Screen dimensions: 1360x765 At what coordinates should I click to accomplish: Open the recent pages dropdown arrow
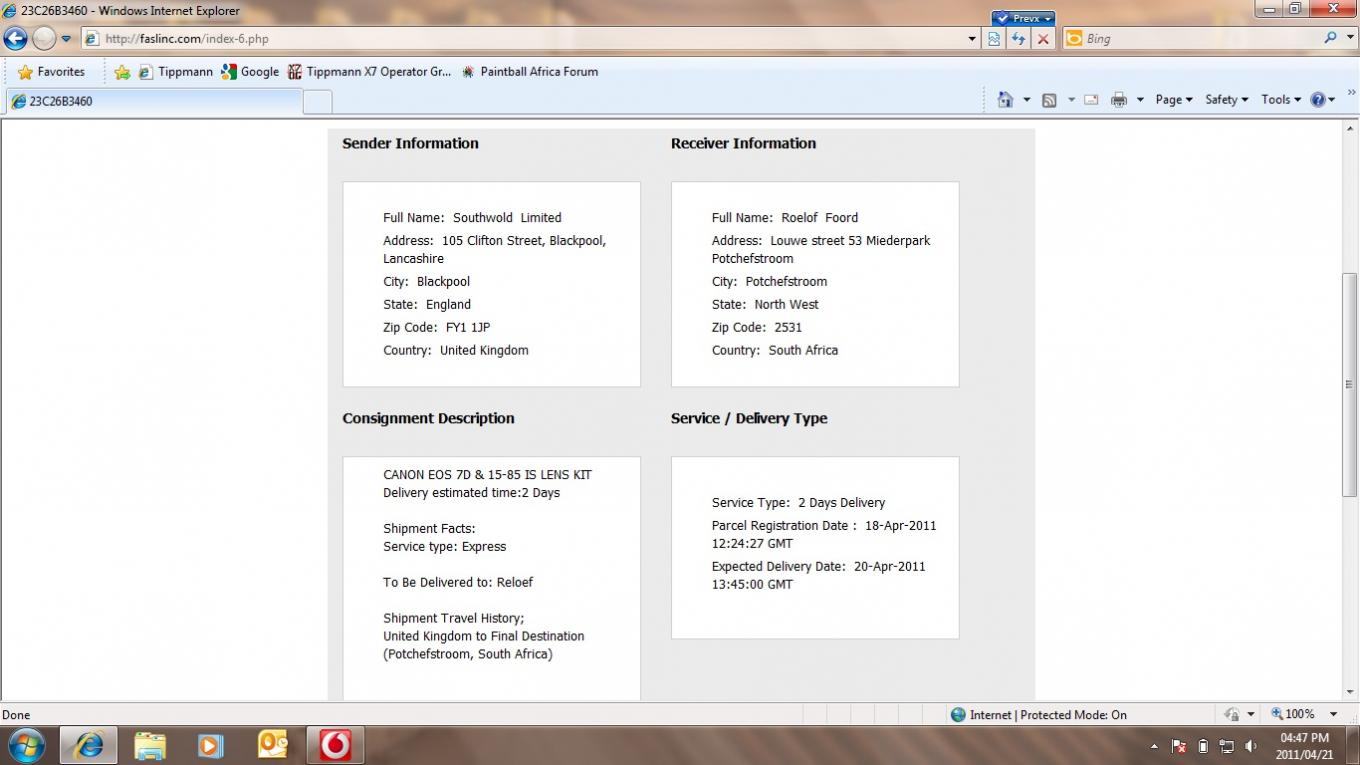66,39
